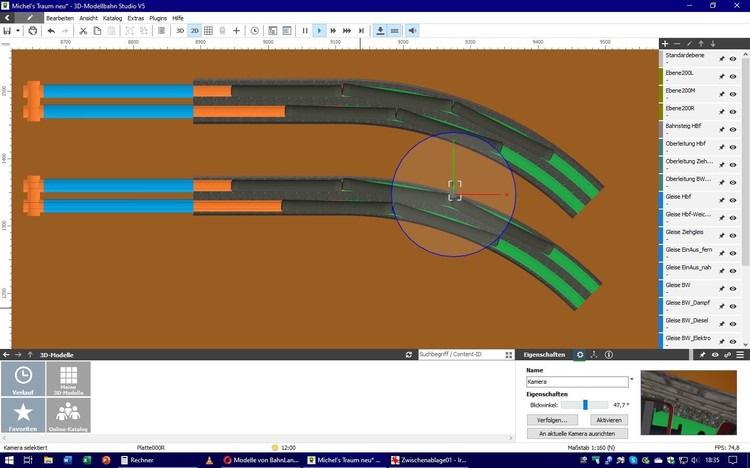Viewport: 750px width, 468px height.
Task: Click the save icon in the toolbar
Action: [7, 31]
